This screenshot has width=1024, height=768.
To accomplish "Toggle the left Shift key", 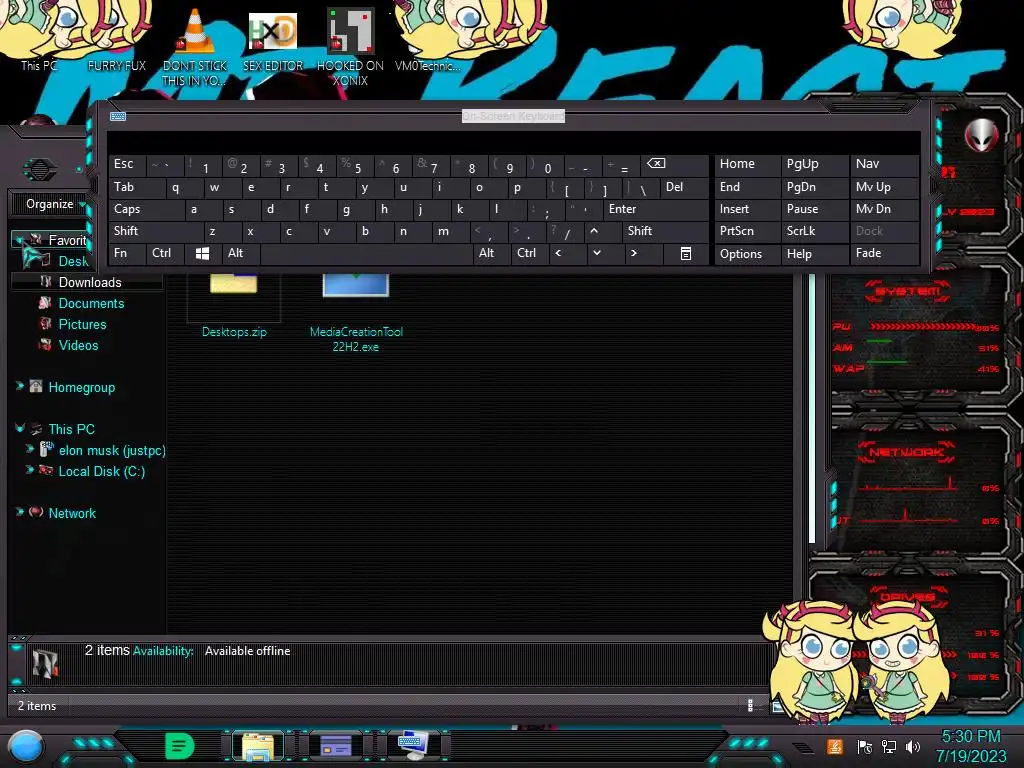I will tap(156, 231).
